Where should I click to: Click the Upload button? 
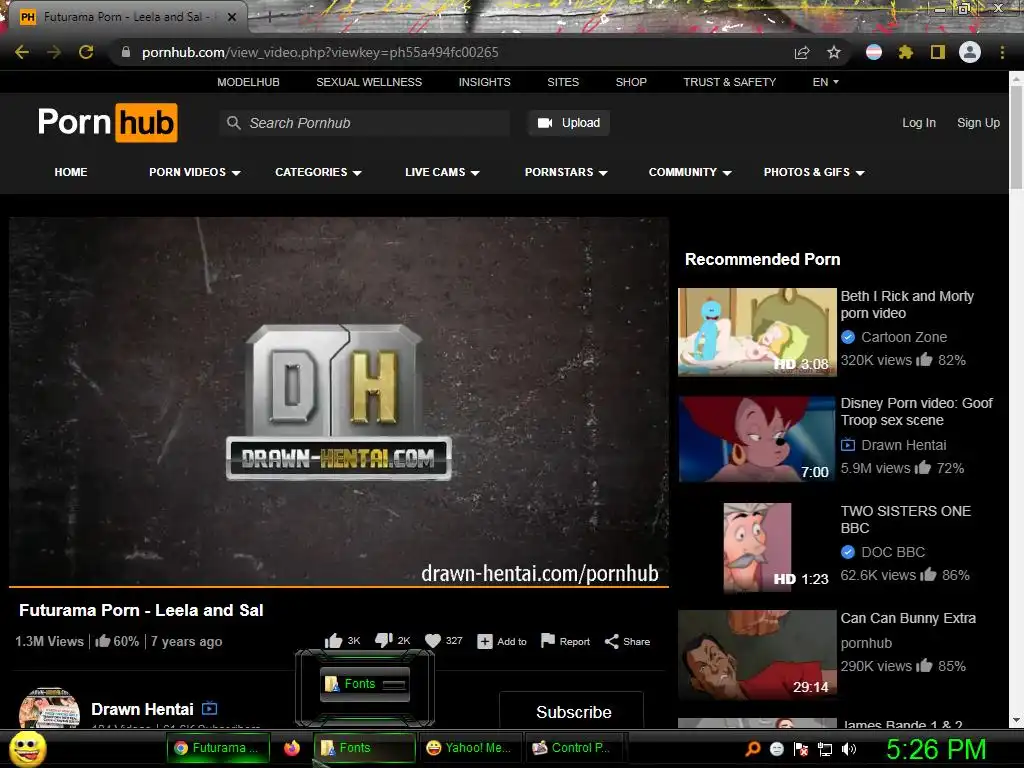point(569,123)
